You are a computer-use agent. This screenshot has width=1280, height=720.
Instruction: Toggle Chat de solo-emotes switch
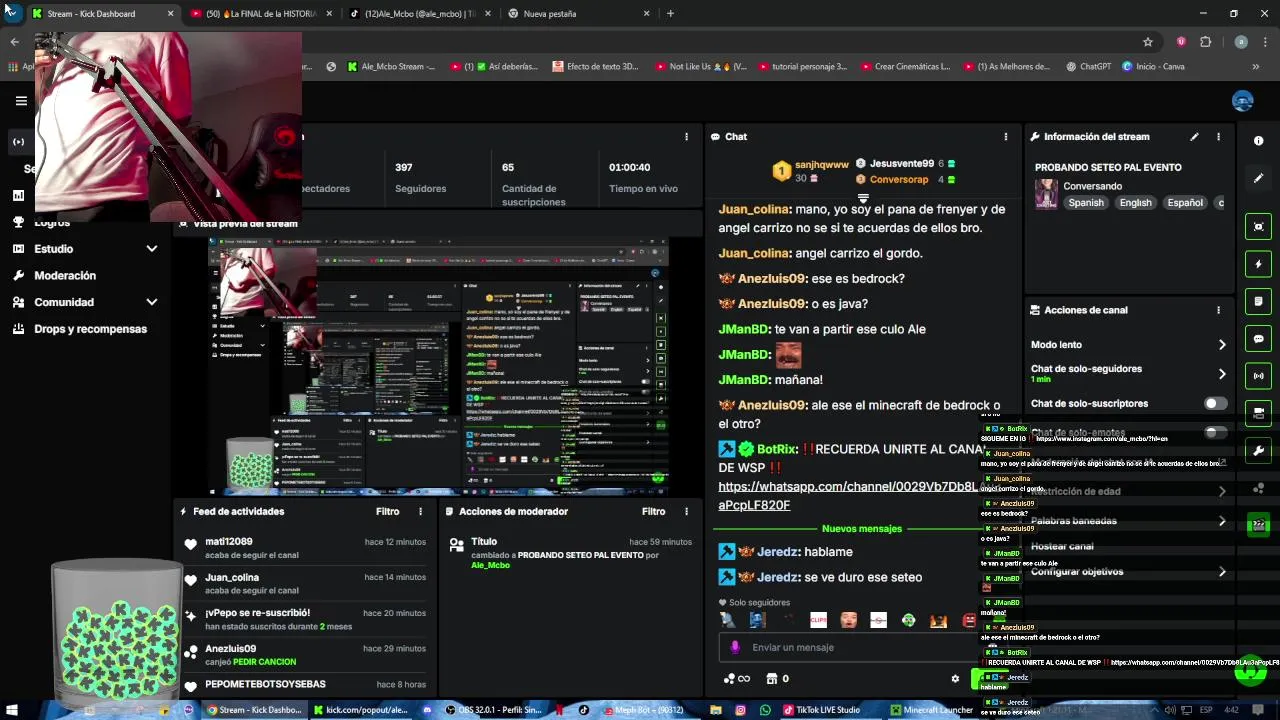click(1215, 433)
